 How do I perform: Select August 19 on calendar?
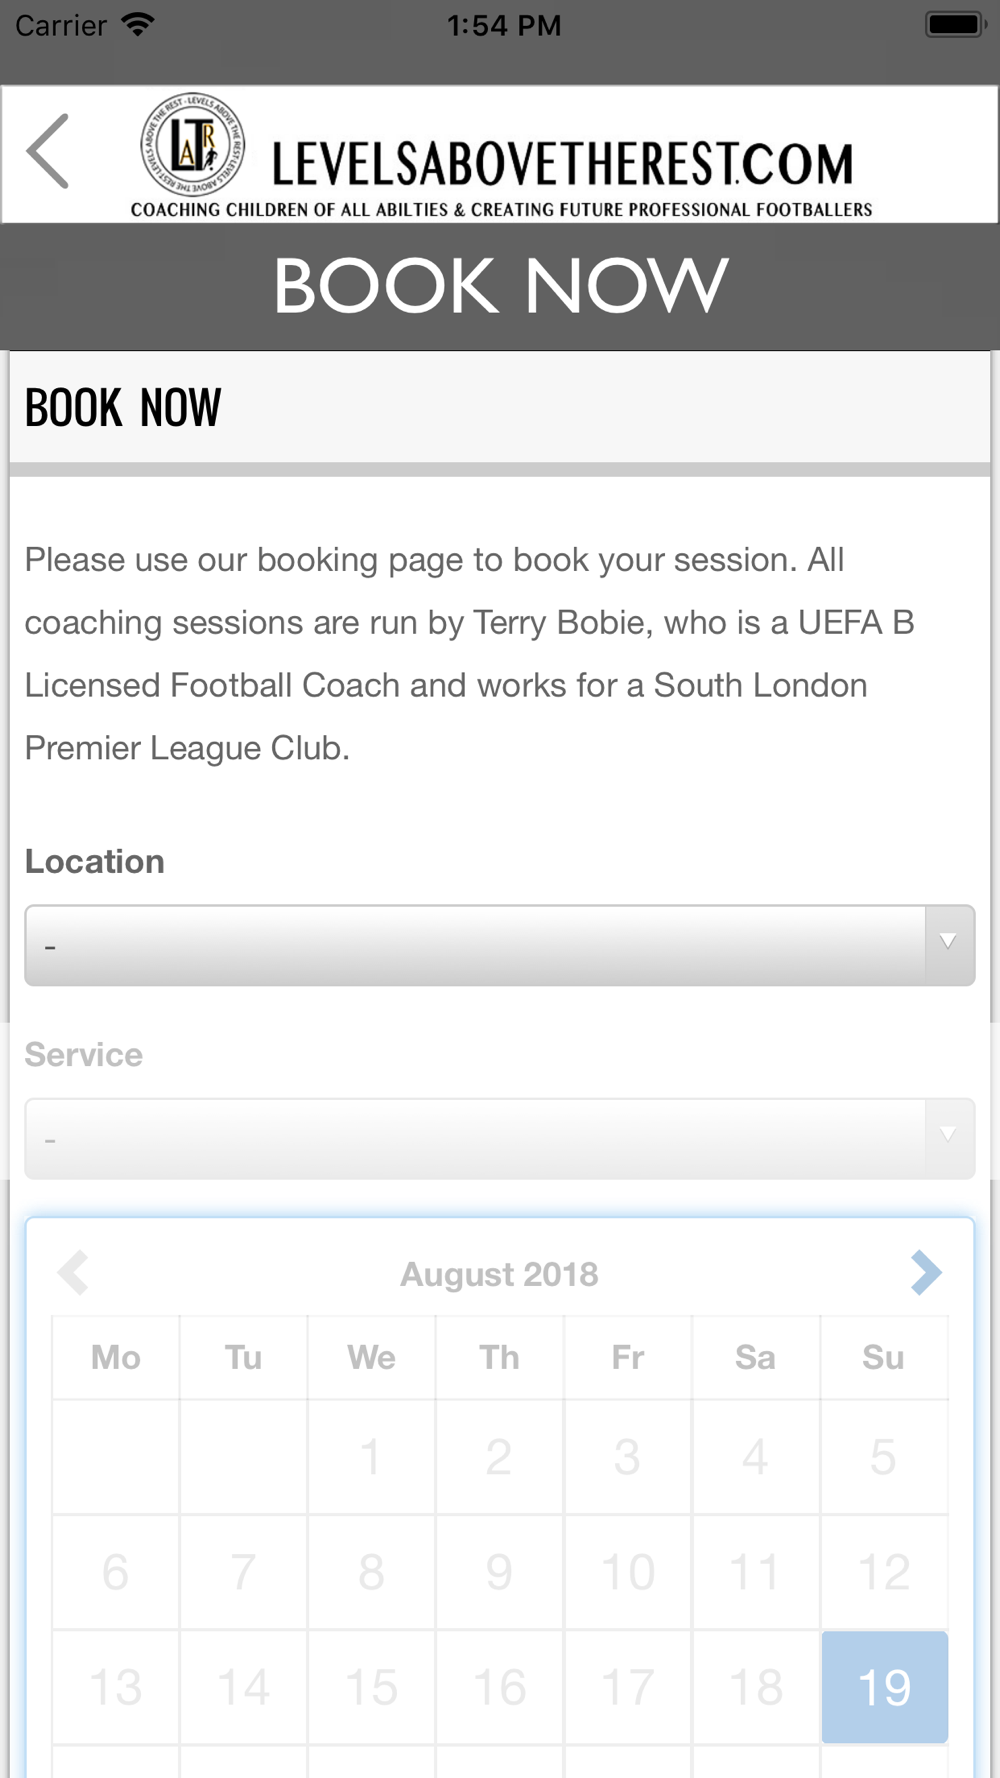pyautogui.click(x=884, y=1687)
